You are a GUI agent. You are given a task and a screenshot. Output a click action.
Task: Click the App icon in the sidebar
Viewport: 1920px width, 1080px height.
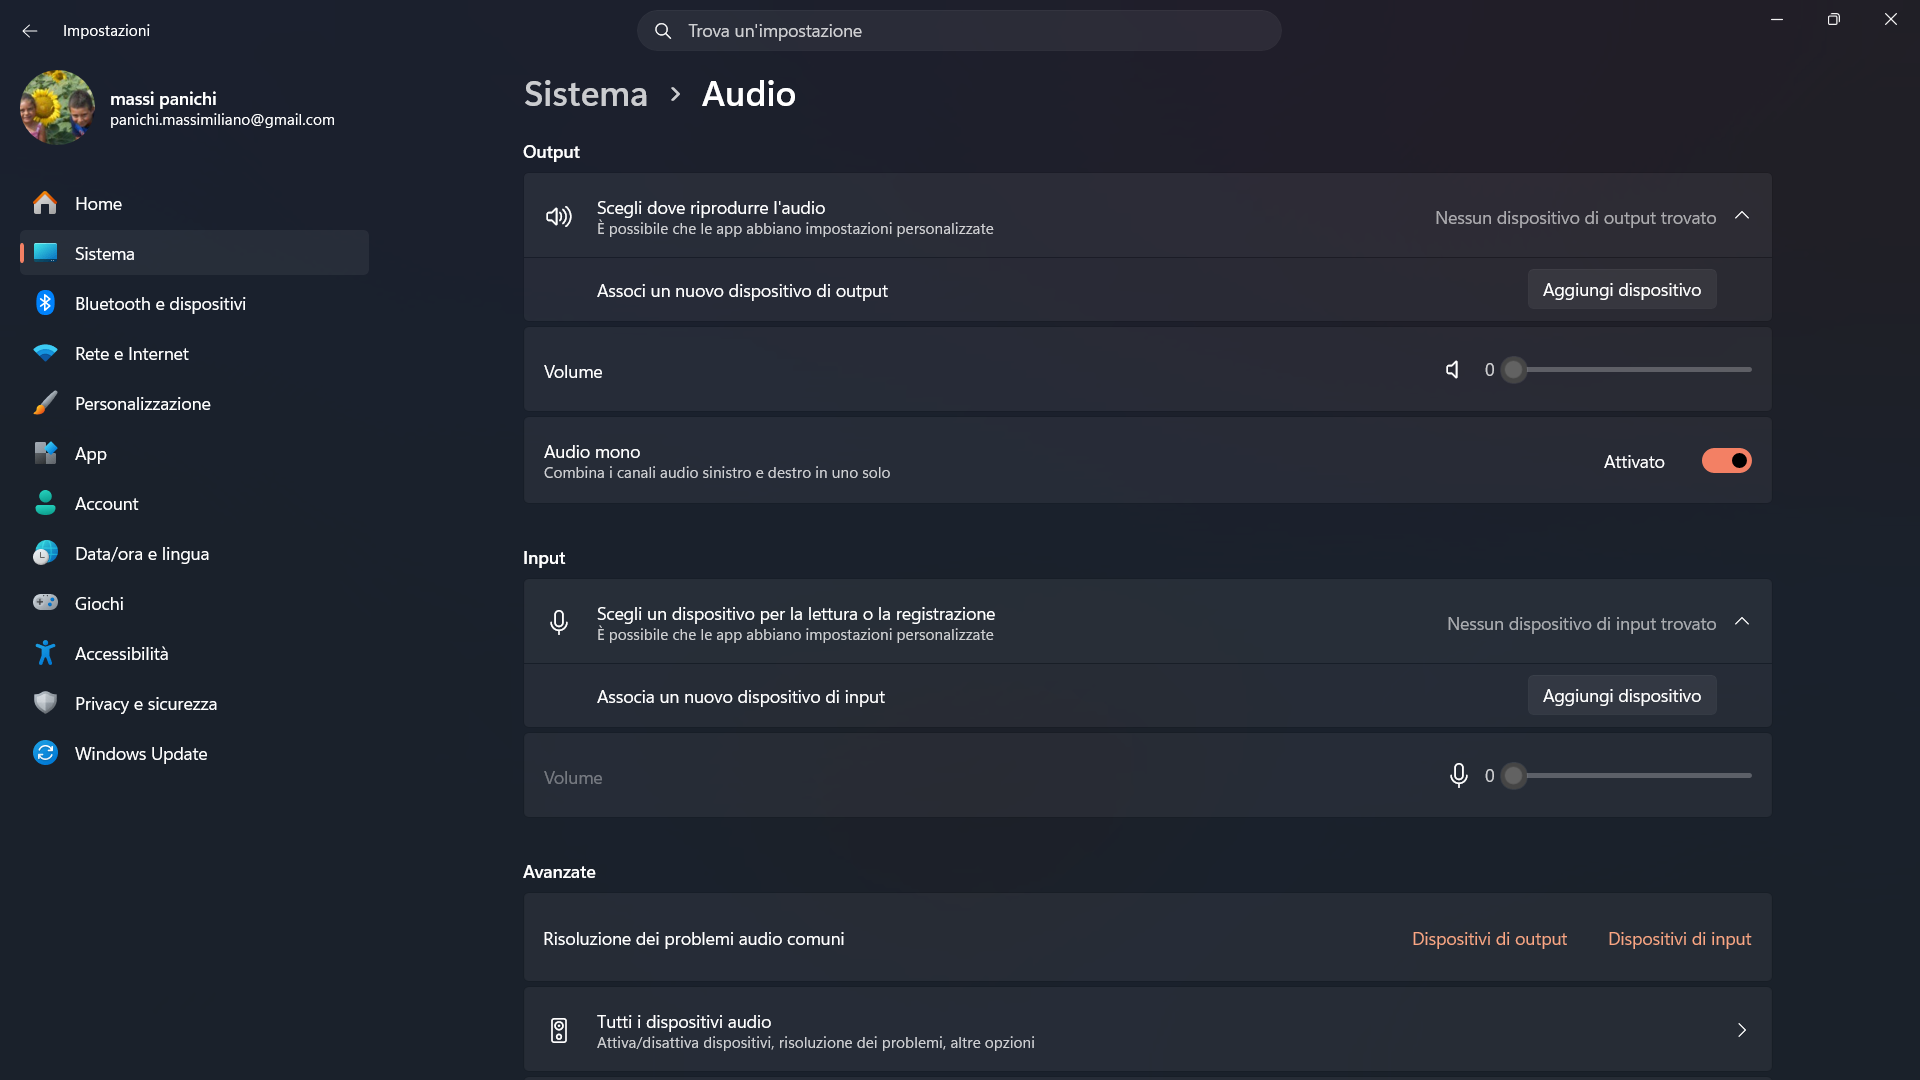click(x=45, y=453)
